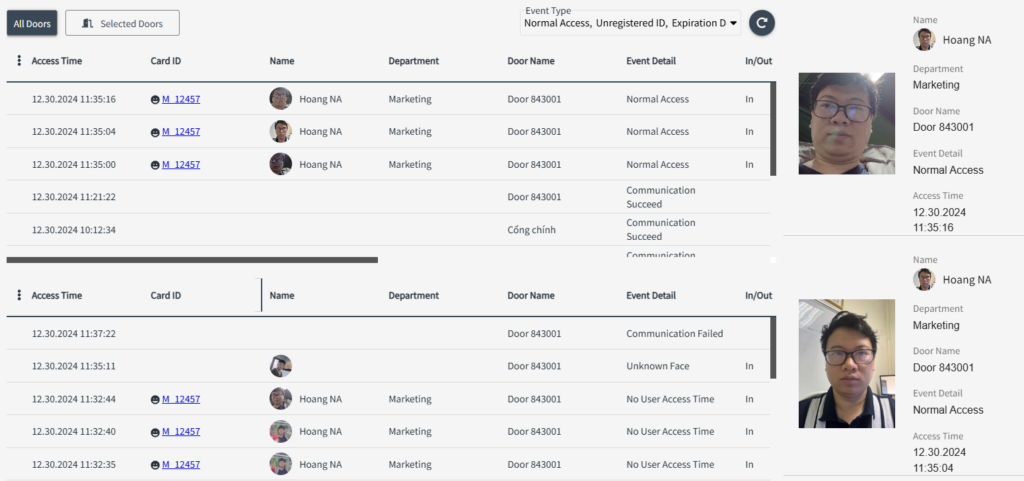Open top face capture photo in detail panel
Screen dimensions: 1024x481
(x=846, y=124)
